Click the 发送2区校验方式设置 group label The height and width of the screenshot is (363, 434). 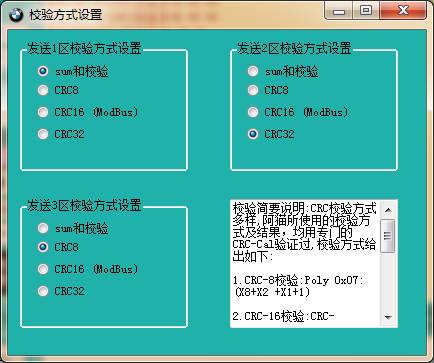click(x=294, y=49)
